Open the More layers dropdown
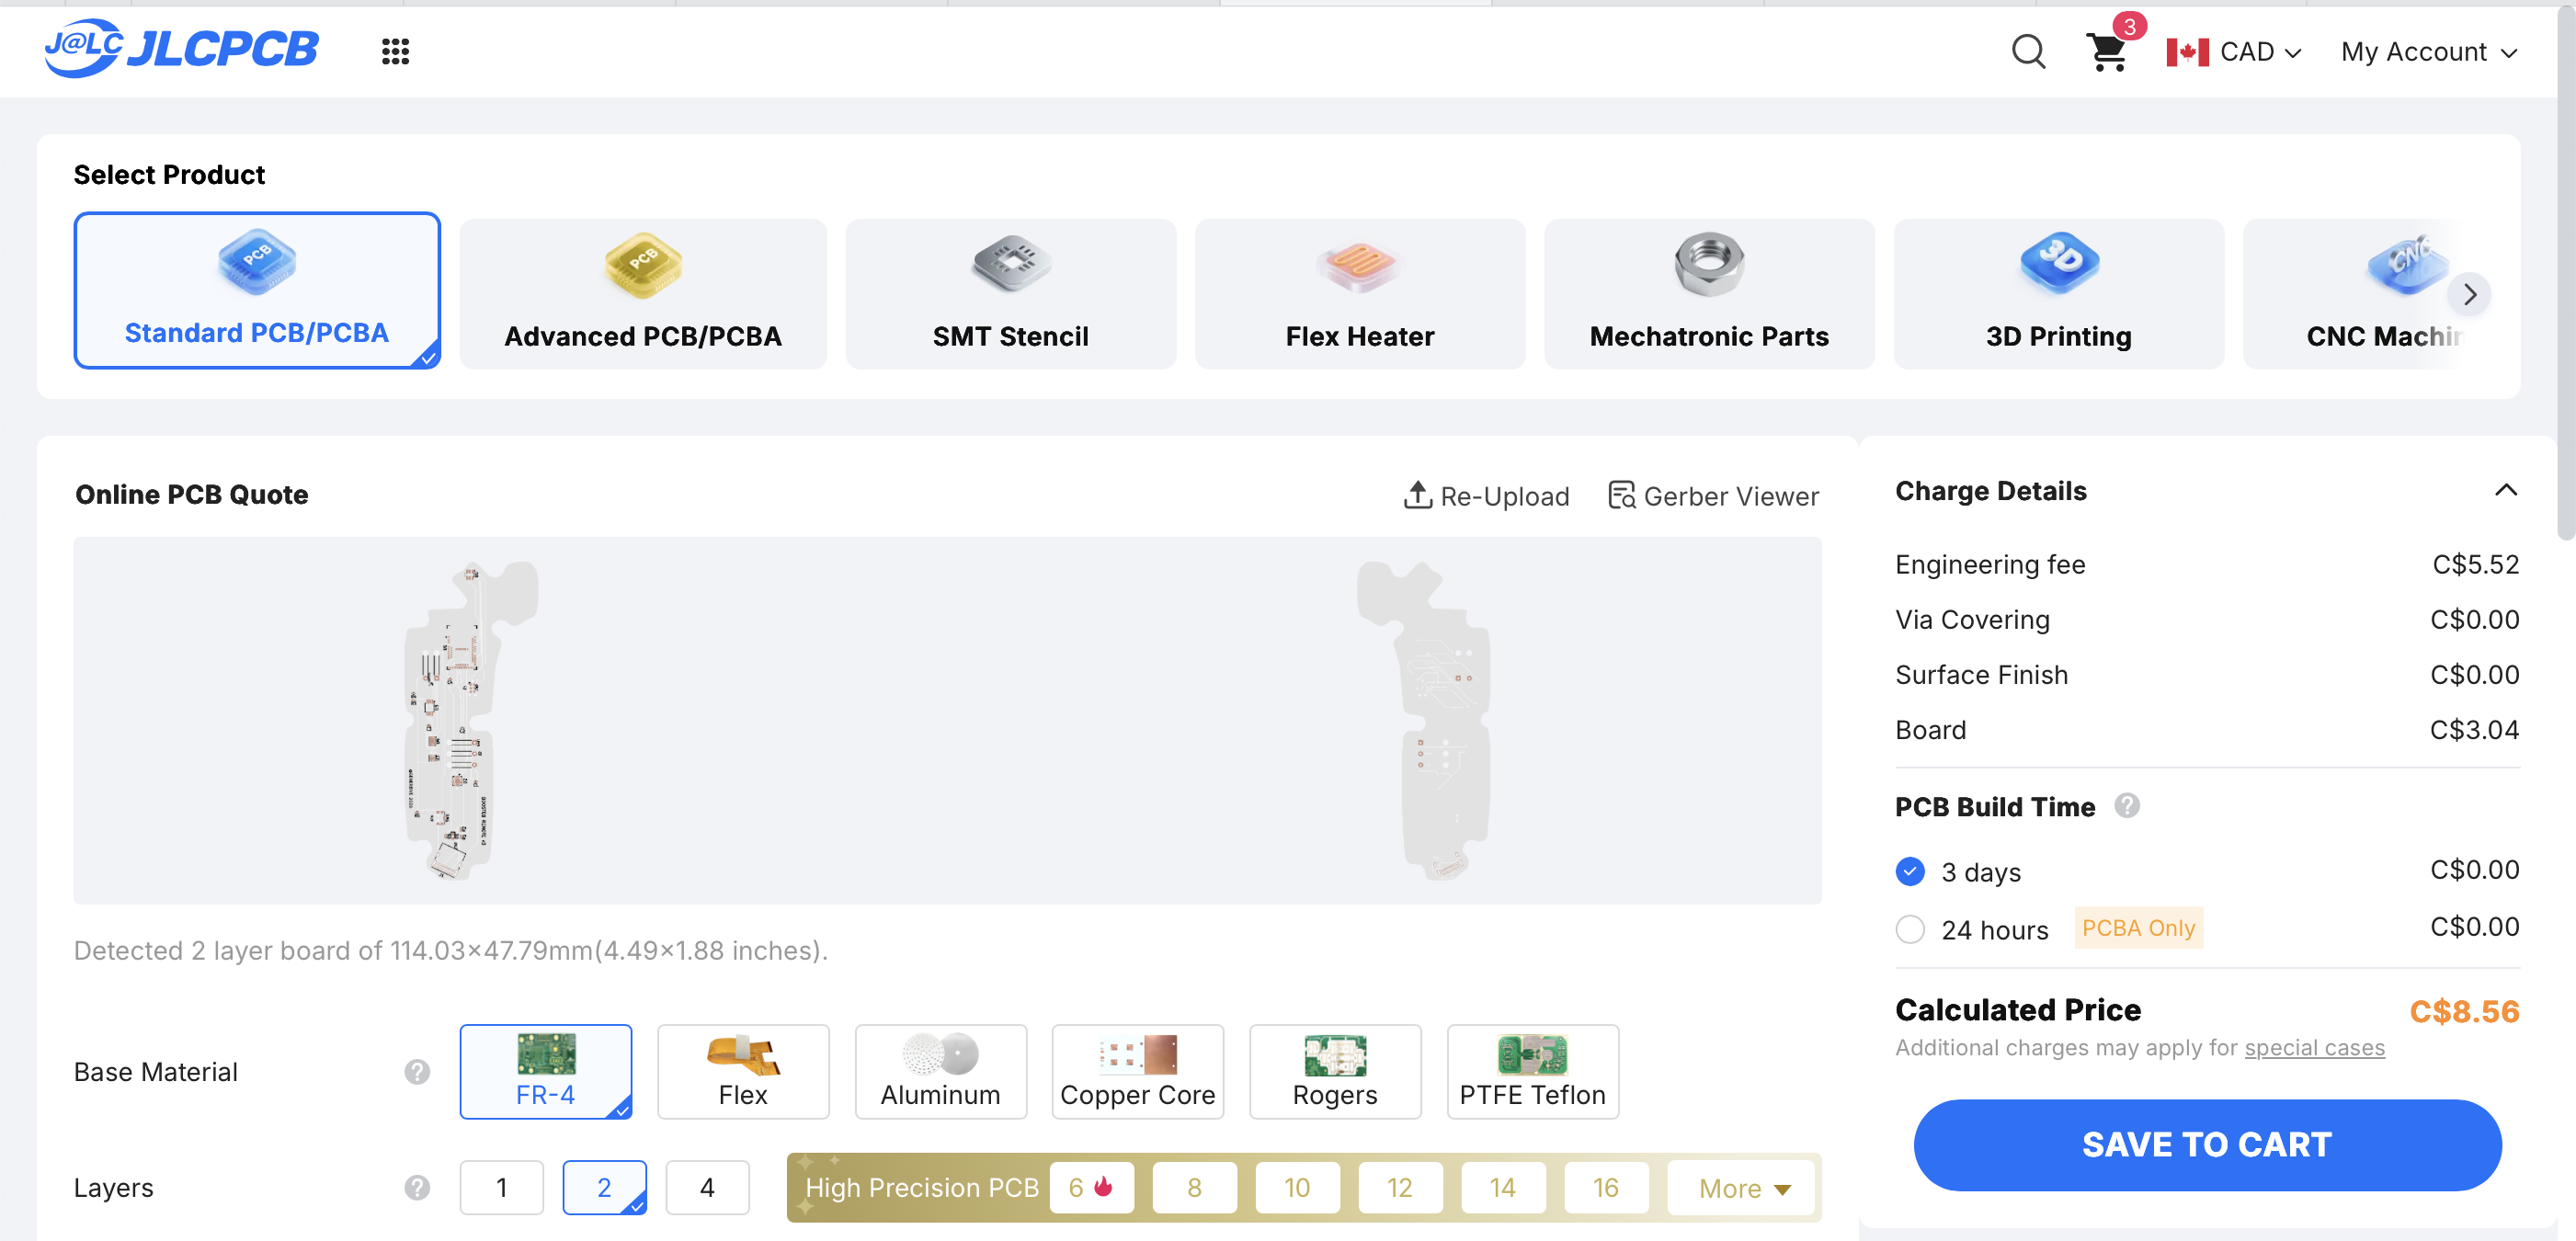Screen dimensions: 2576x1241 coord(1742,1188)
